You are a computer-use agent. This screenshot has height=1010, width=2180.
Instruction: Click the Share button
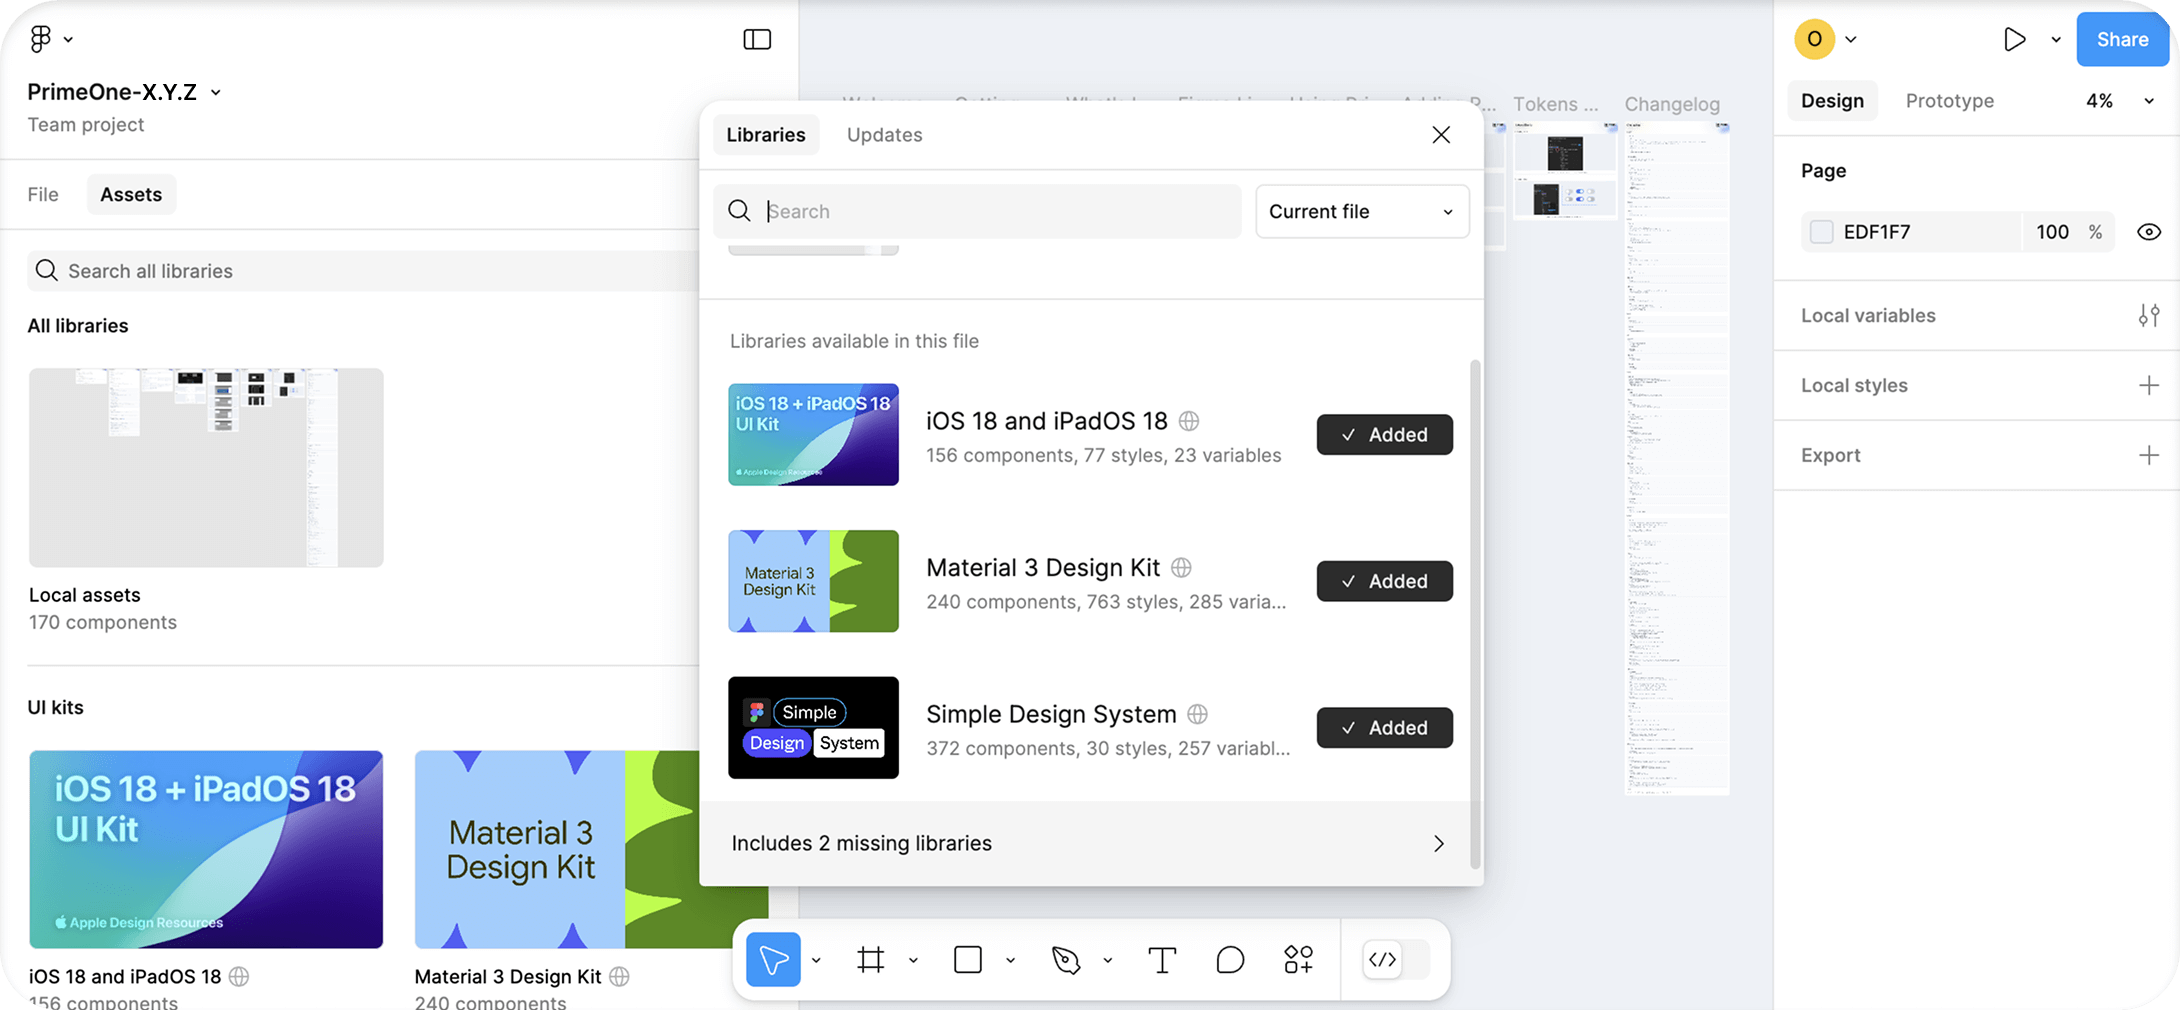click(x=2122, y=39)
